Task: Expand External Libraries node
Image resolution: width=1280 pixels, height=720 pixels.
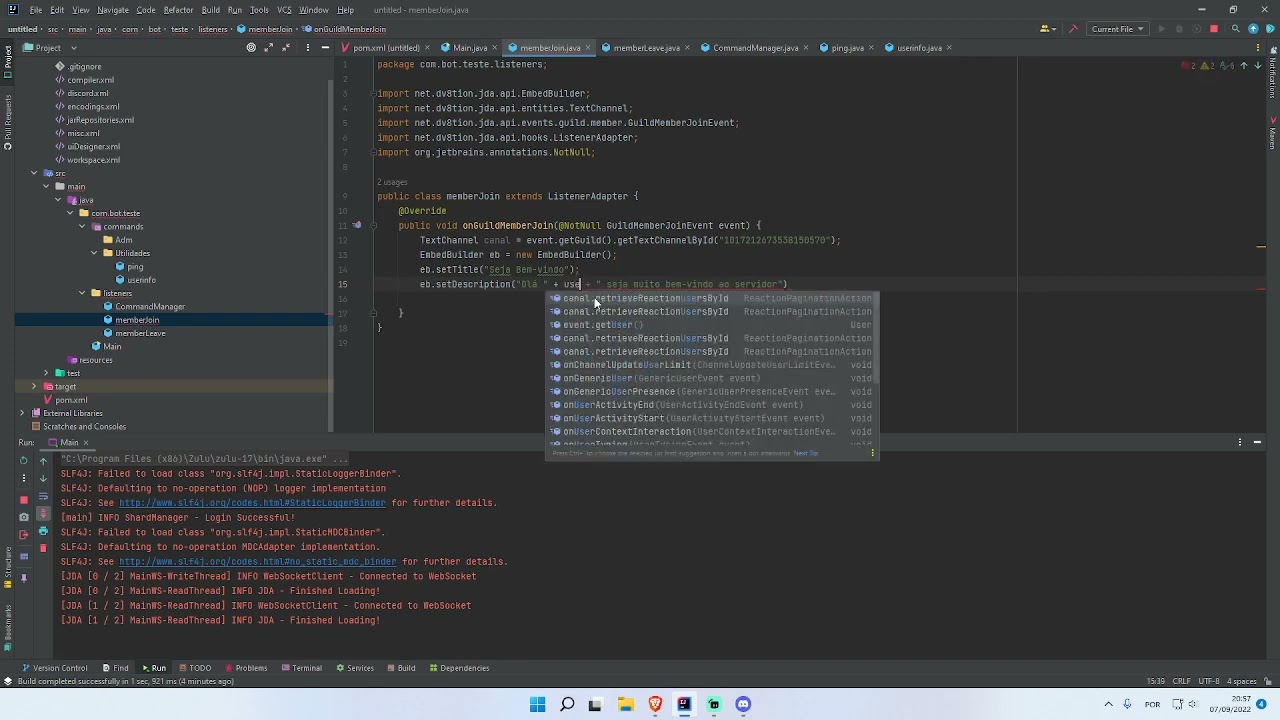Action: coord(21,413)
